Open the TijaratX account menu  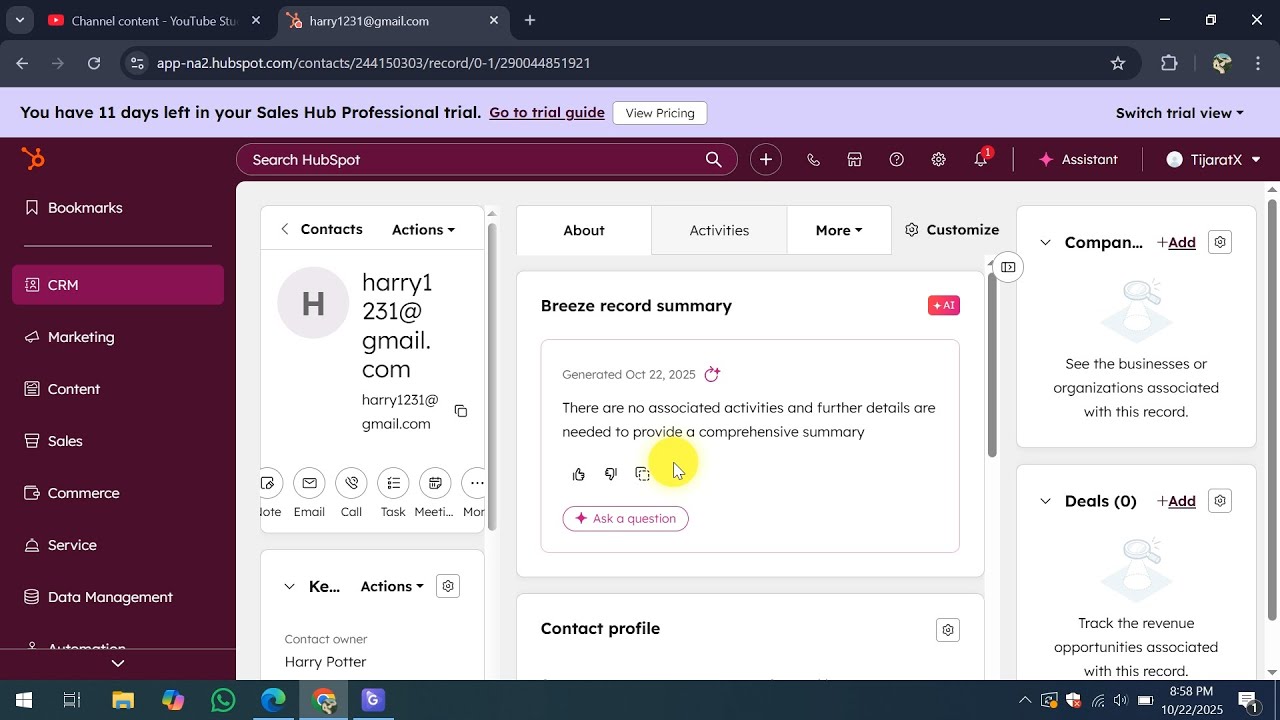point(1213,160)
